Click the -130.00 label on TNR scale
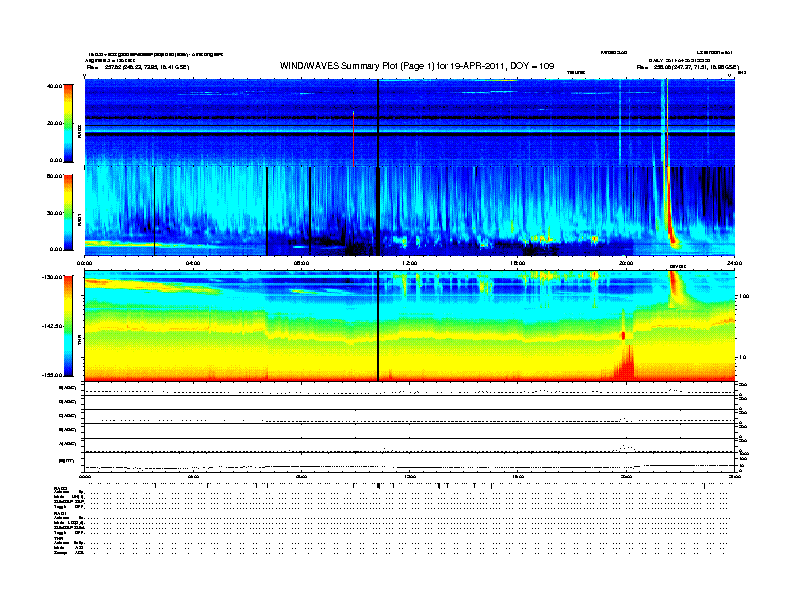The image size is (792, 612). coord(53,277)
